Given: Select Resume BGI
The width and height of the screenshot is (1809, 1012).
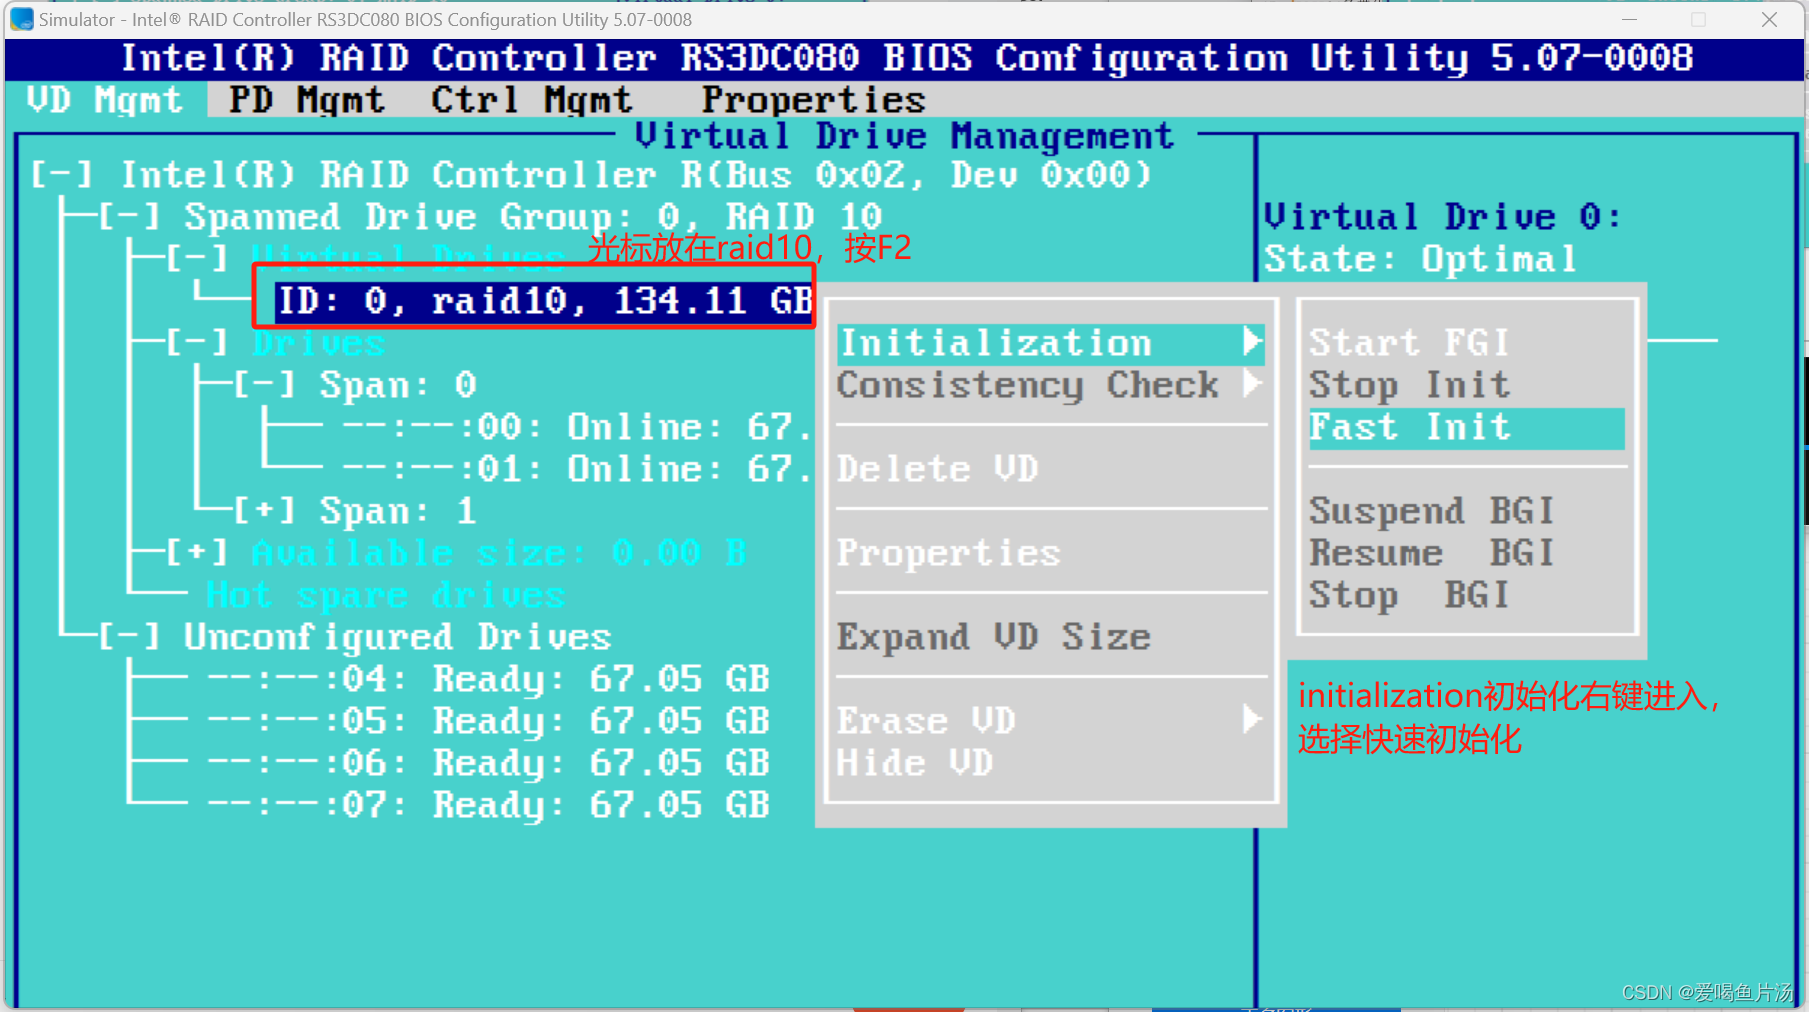Looking at the screenshot, I should click(x=1432, y=553).
